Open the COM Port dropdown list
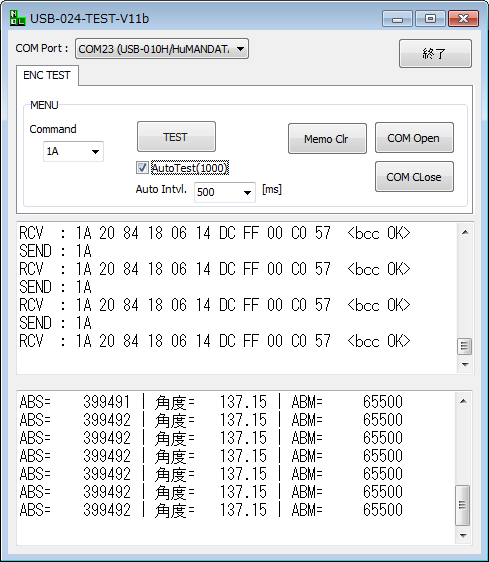Viewport: 489px width, 562px height. point(162,49)
